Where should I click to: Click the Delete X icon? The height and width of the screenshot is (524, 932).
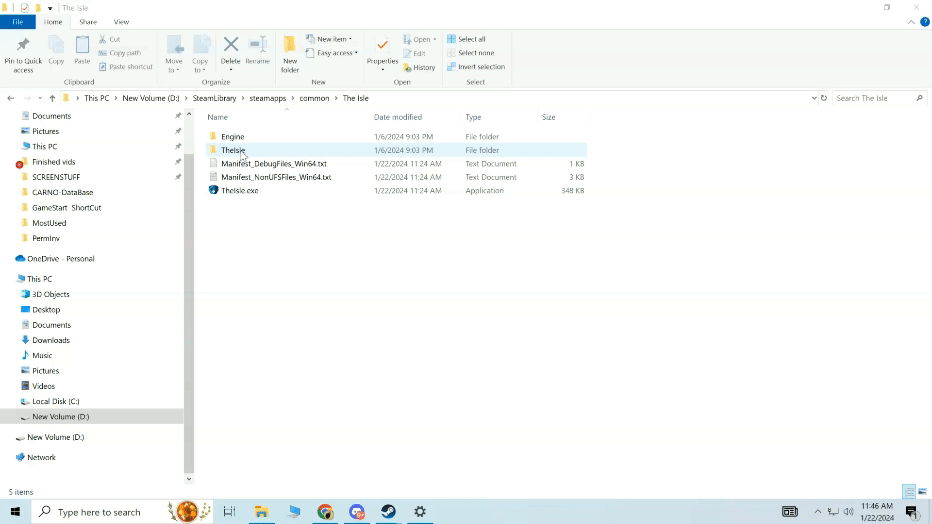click(x=231, y=44)
